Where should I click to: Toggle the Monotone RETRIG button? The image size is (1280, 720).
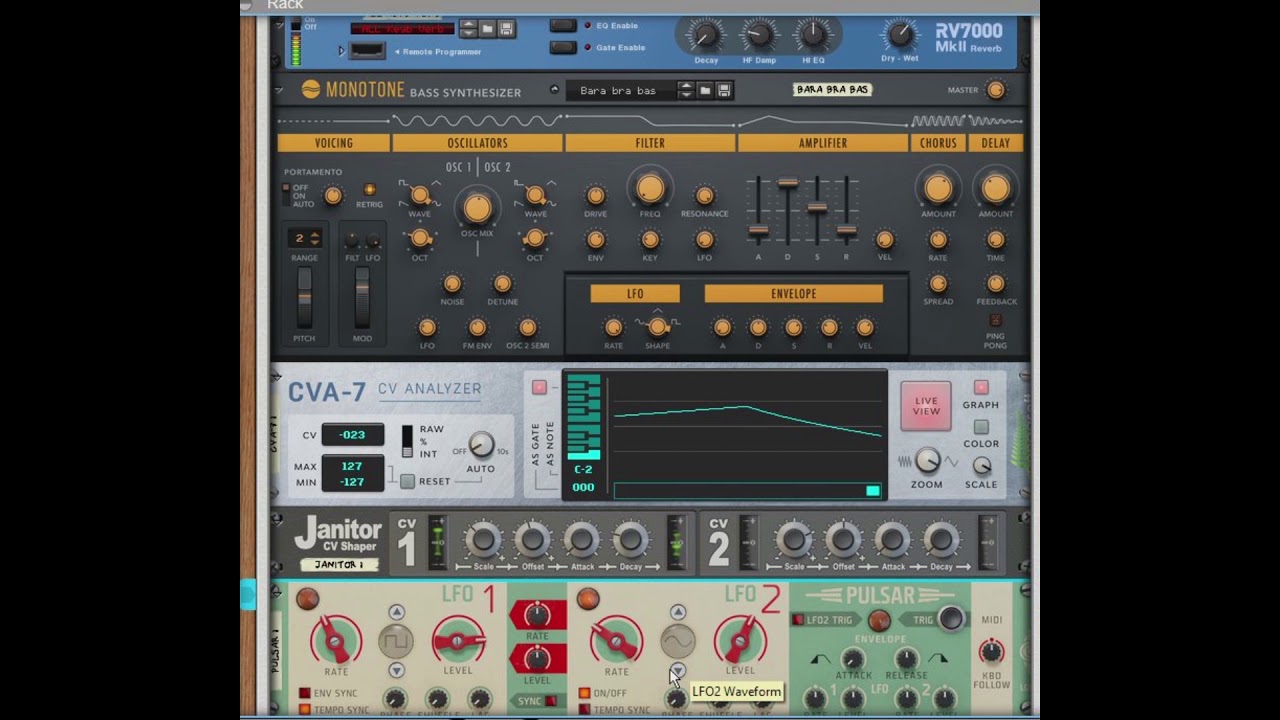coord(369,190)
